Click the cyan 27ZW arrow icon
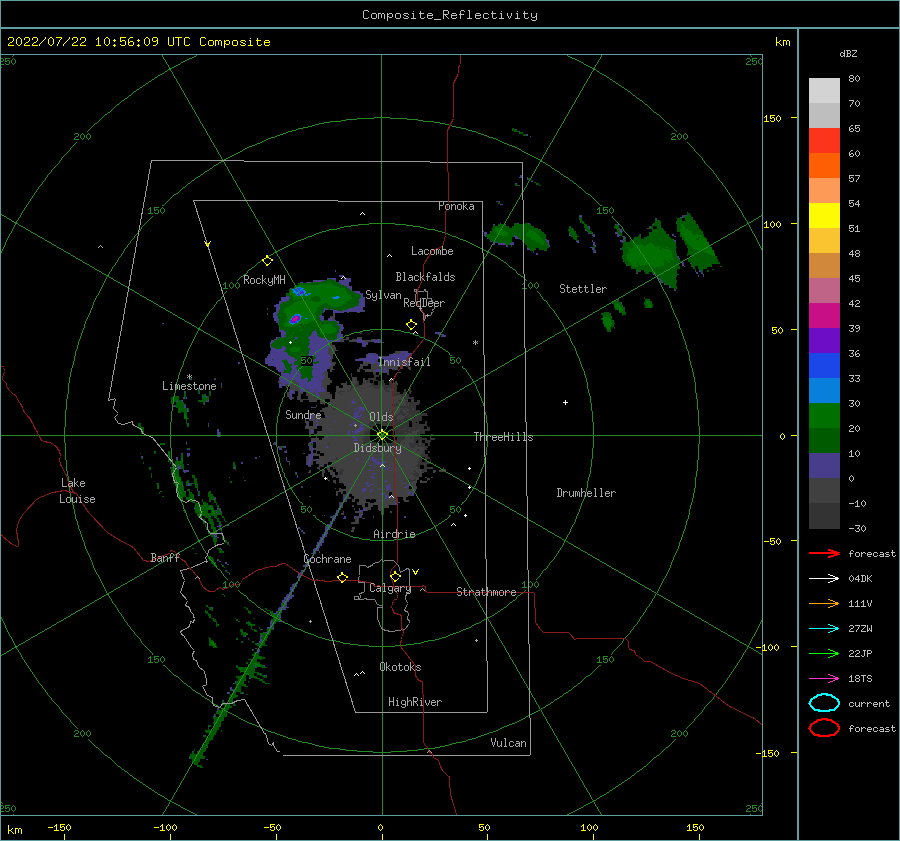 point(824,629)
